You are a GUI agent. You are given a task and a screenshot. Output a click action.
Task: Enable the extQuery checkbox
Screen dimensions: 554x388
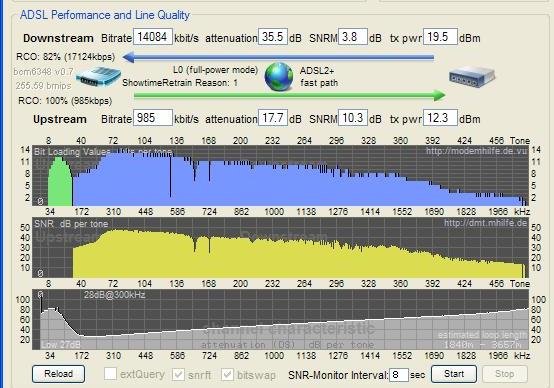pyautogui.click(x=110, y=374)
